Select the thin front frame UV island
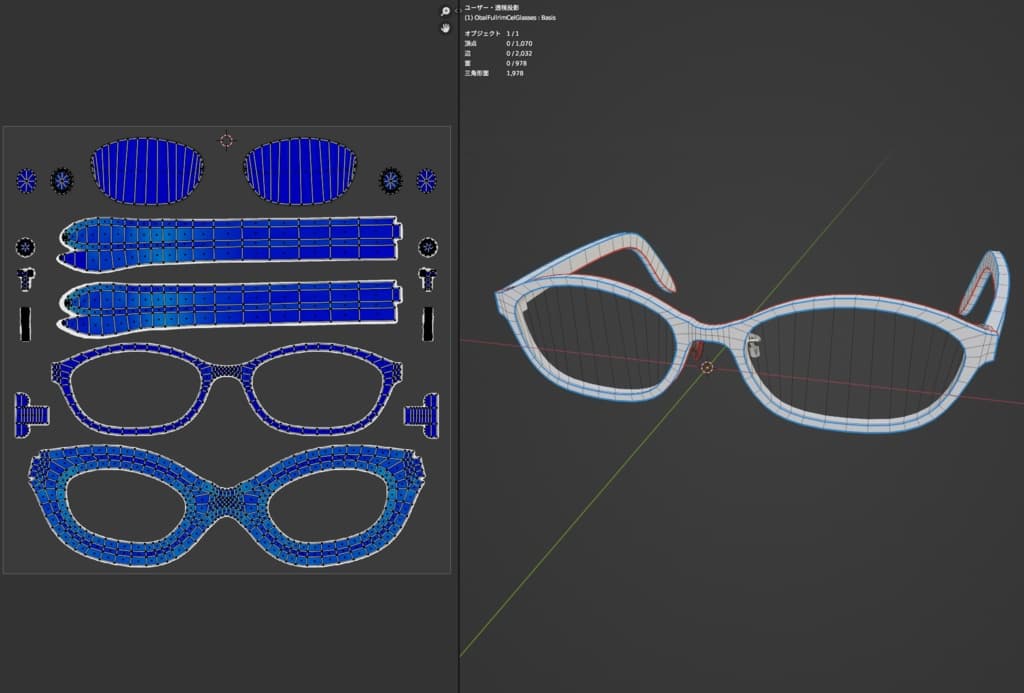 coord(229,368)
